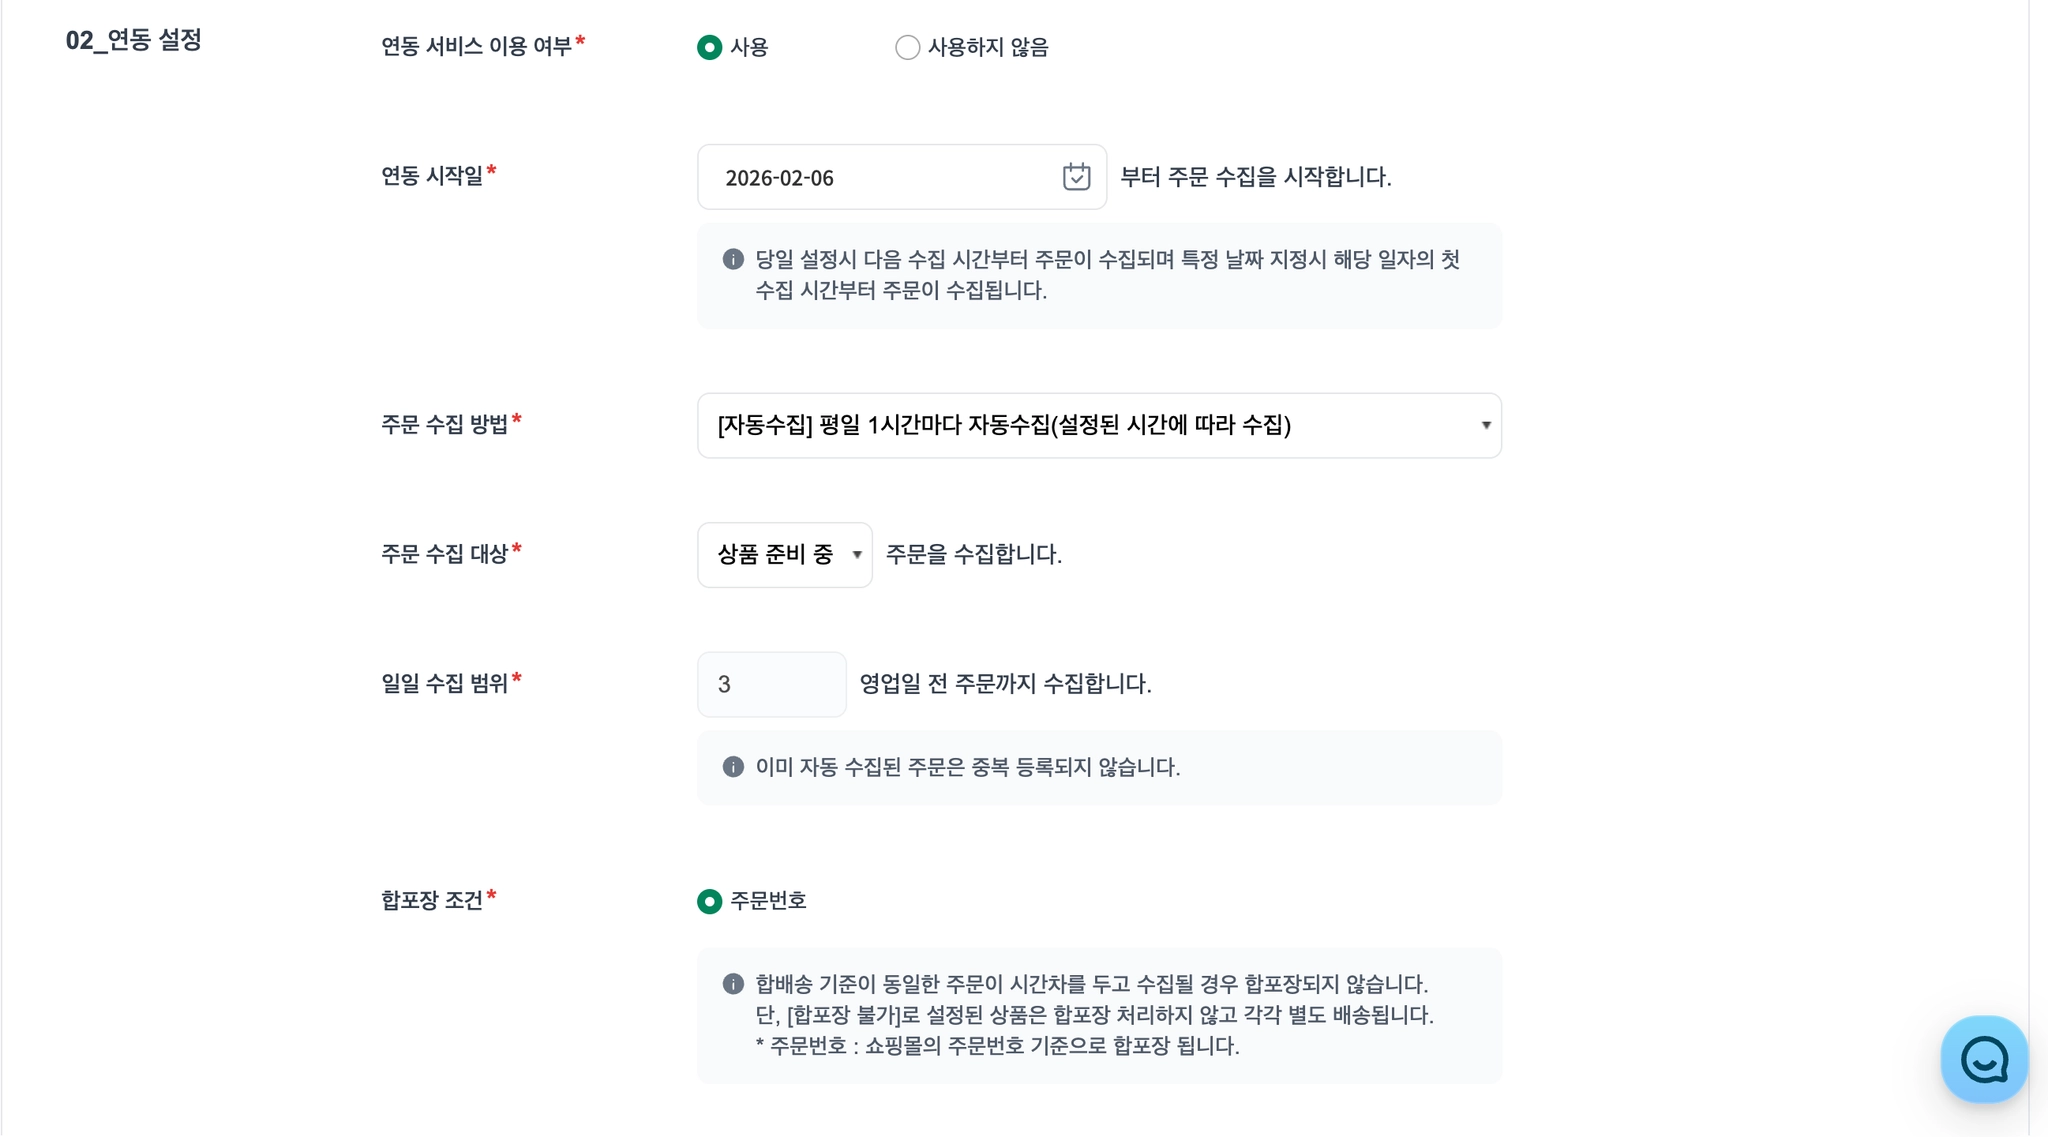Select the 사용하지 않음 radio option
The width and height of the screenshot is (2048, 1137).
click(907, 47)
